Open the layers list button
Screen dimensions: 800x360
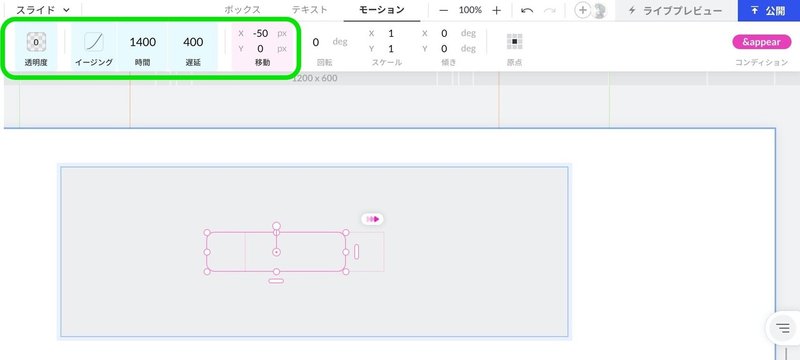click(783, 328)
